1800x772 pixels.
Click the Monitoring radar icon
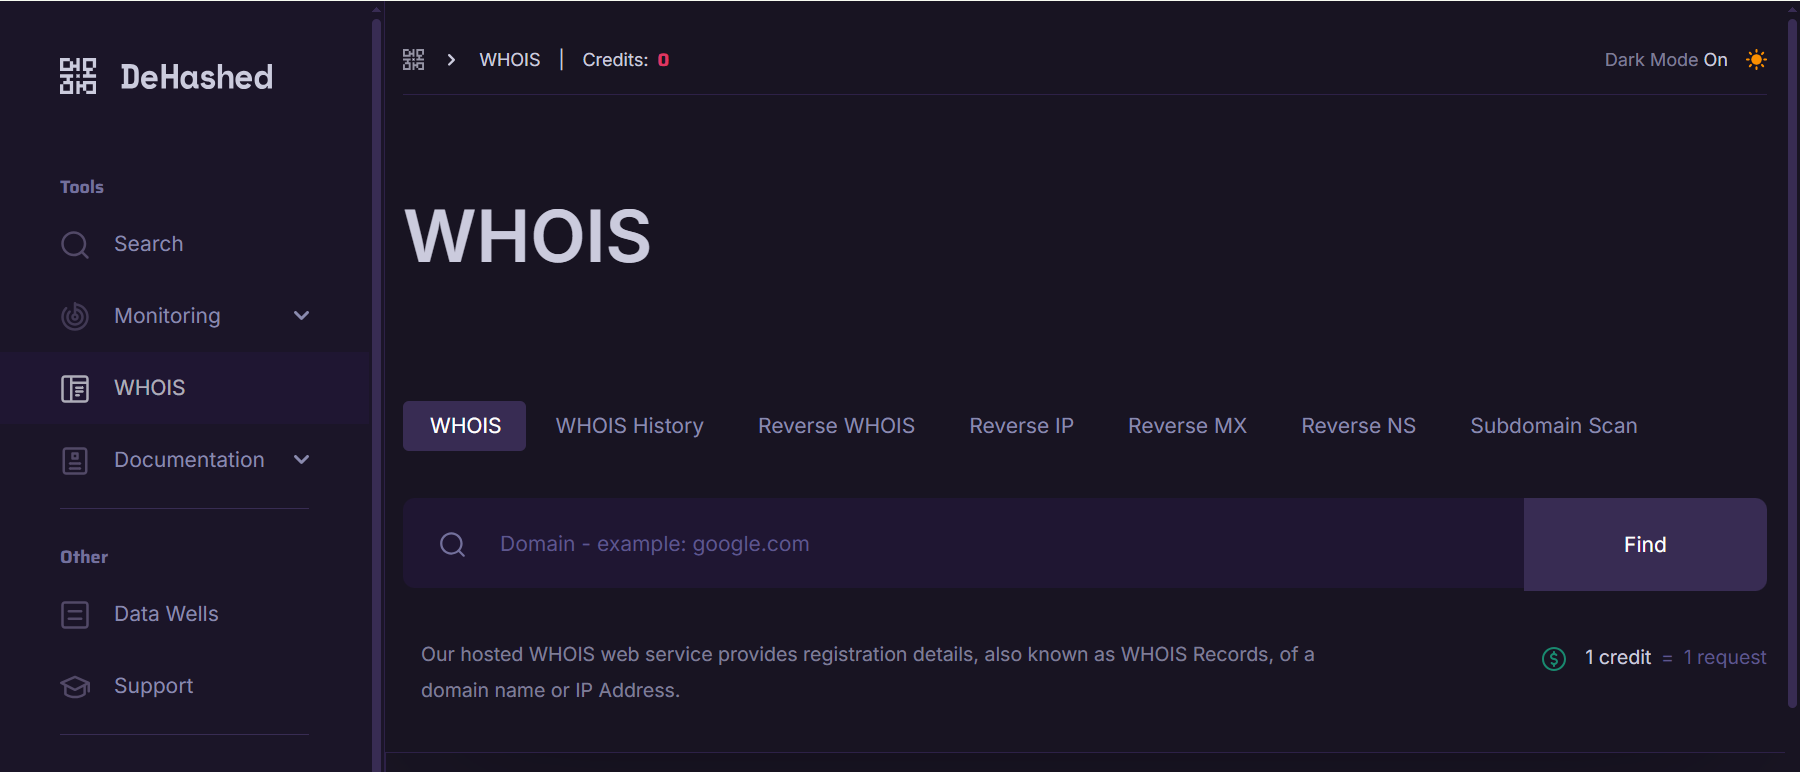click(75, 316)
